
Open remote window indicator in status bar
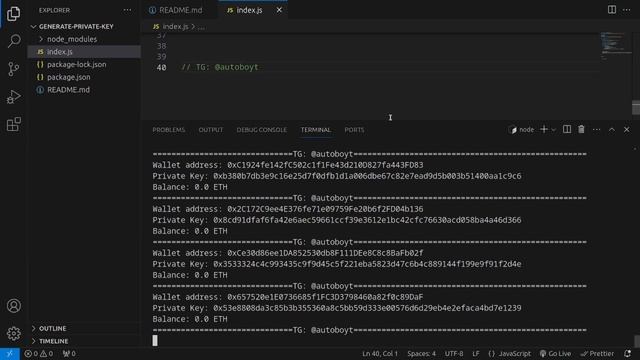pyautogui.click(x=10, y=354)
